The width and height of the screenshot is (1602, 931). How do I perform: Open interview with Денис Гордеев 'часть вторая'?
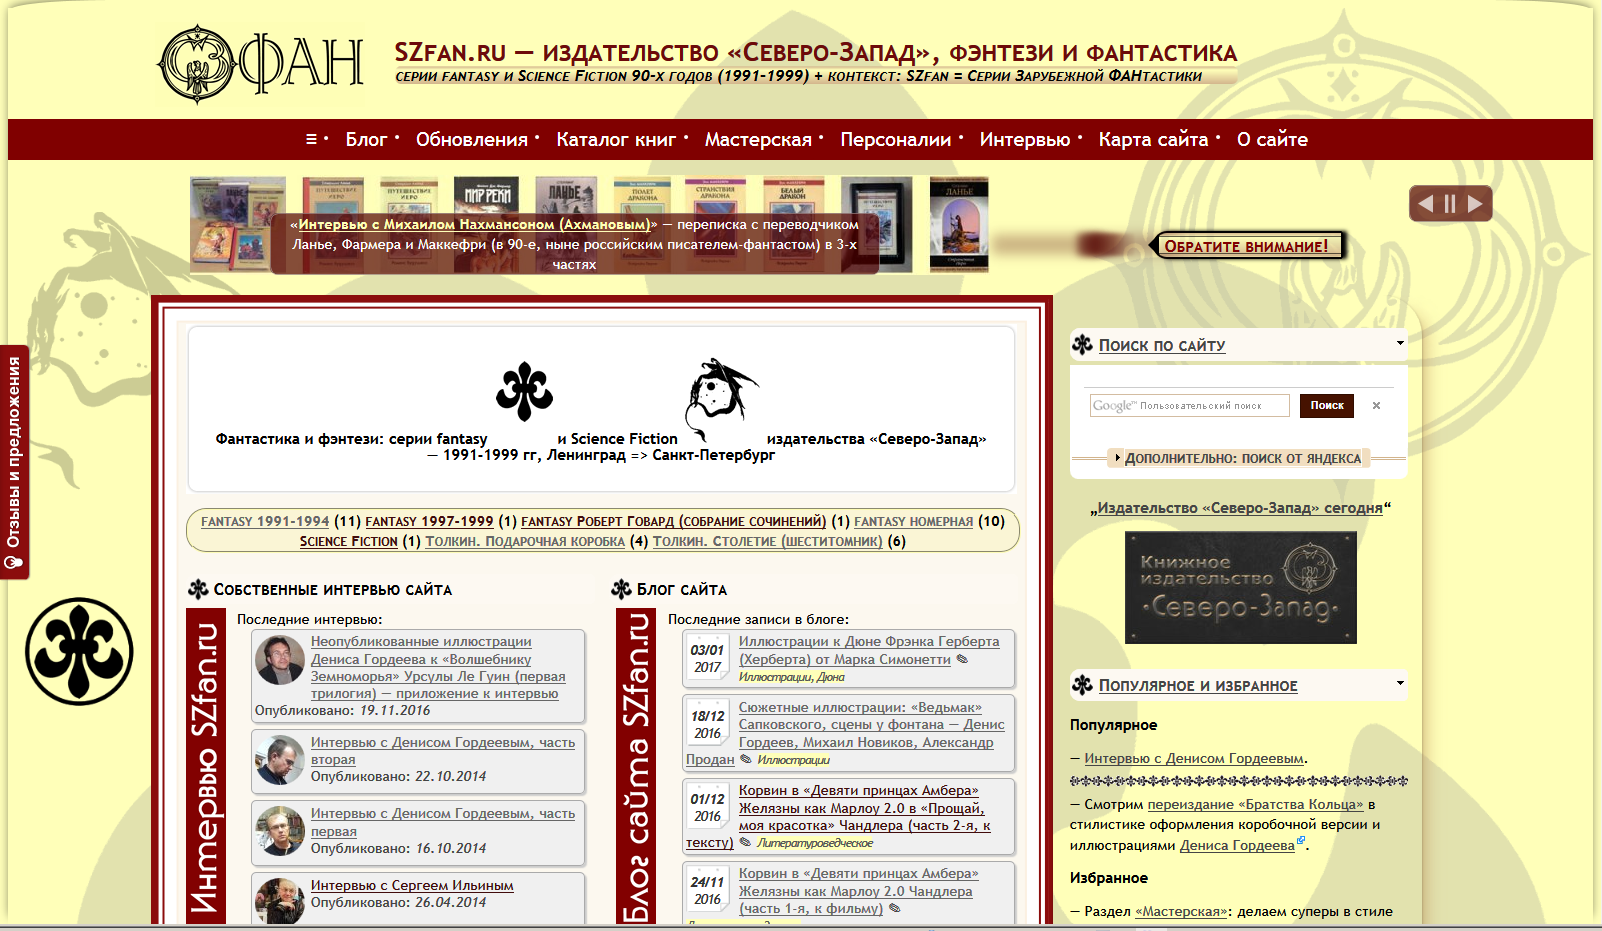[x=443, y=751]
